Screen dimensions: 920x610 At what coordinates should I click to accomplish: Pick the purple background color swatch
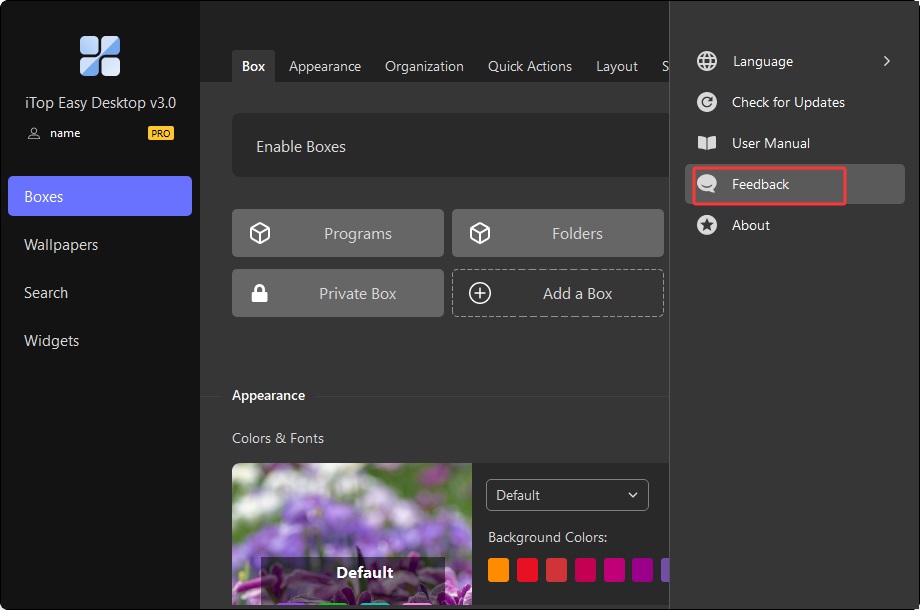(x=643, y=570)
